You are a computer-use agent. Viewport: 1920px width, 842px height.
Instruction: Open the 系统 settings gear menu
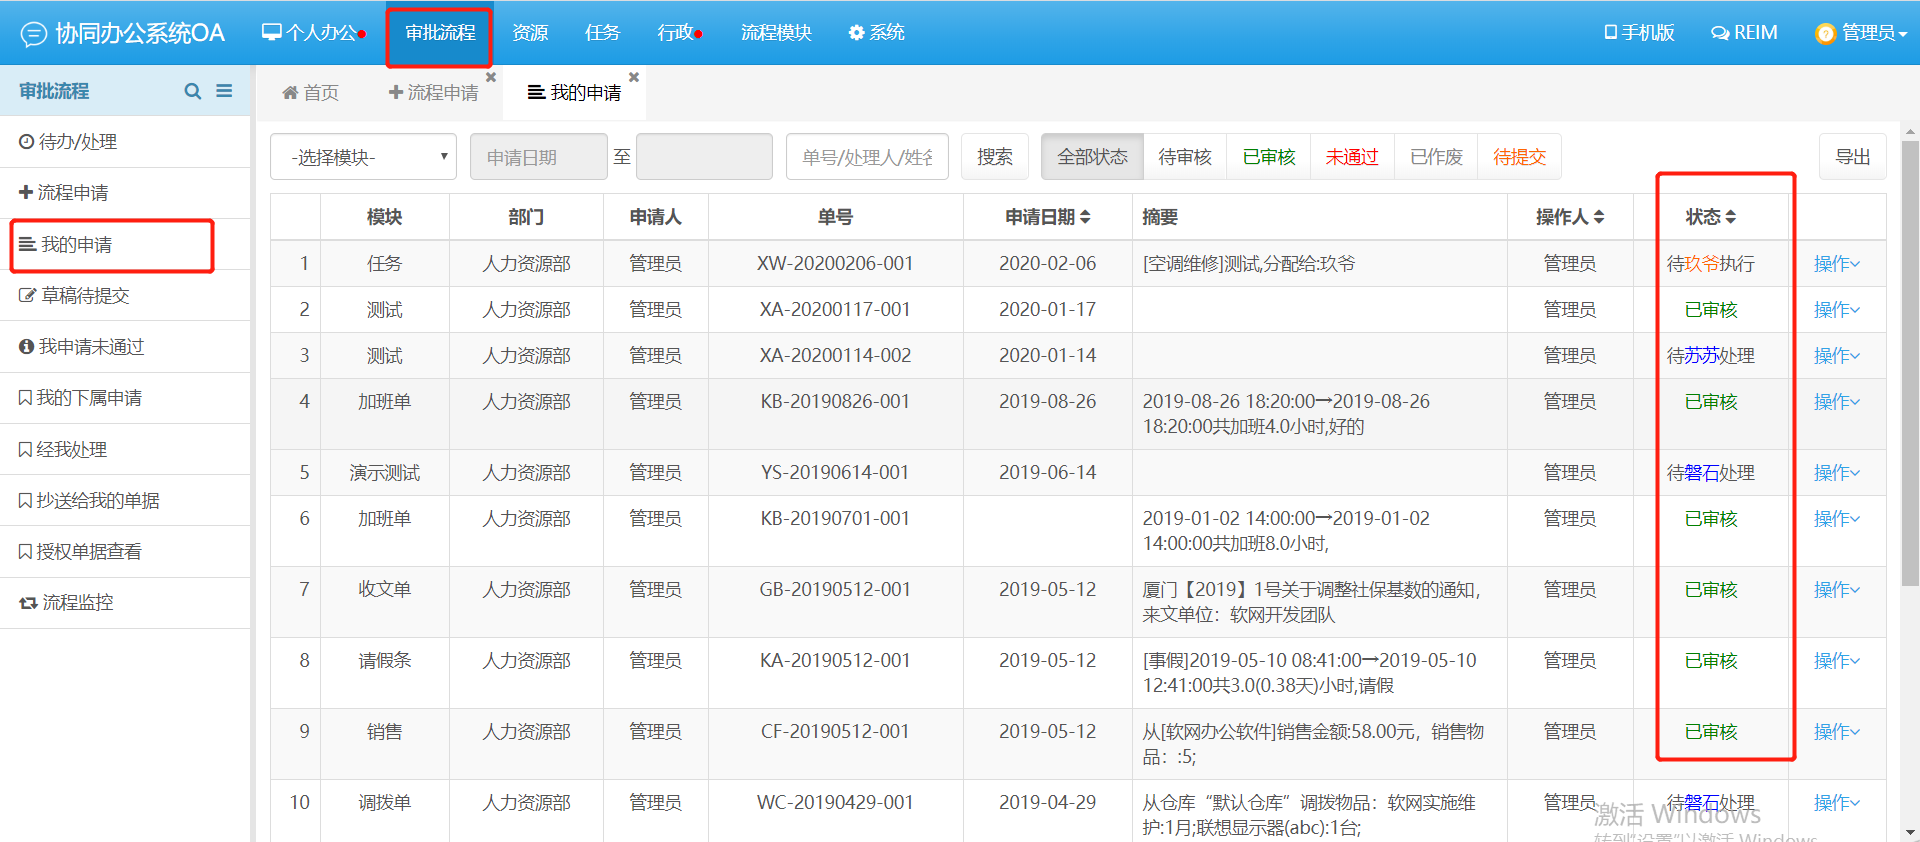click(877, 33)
